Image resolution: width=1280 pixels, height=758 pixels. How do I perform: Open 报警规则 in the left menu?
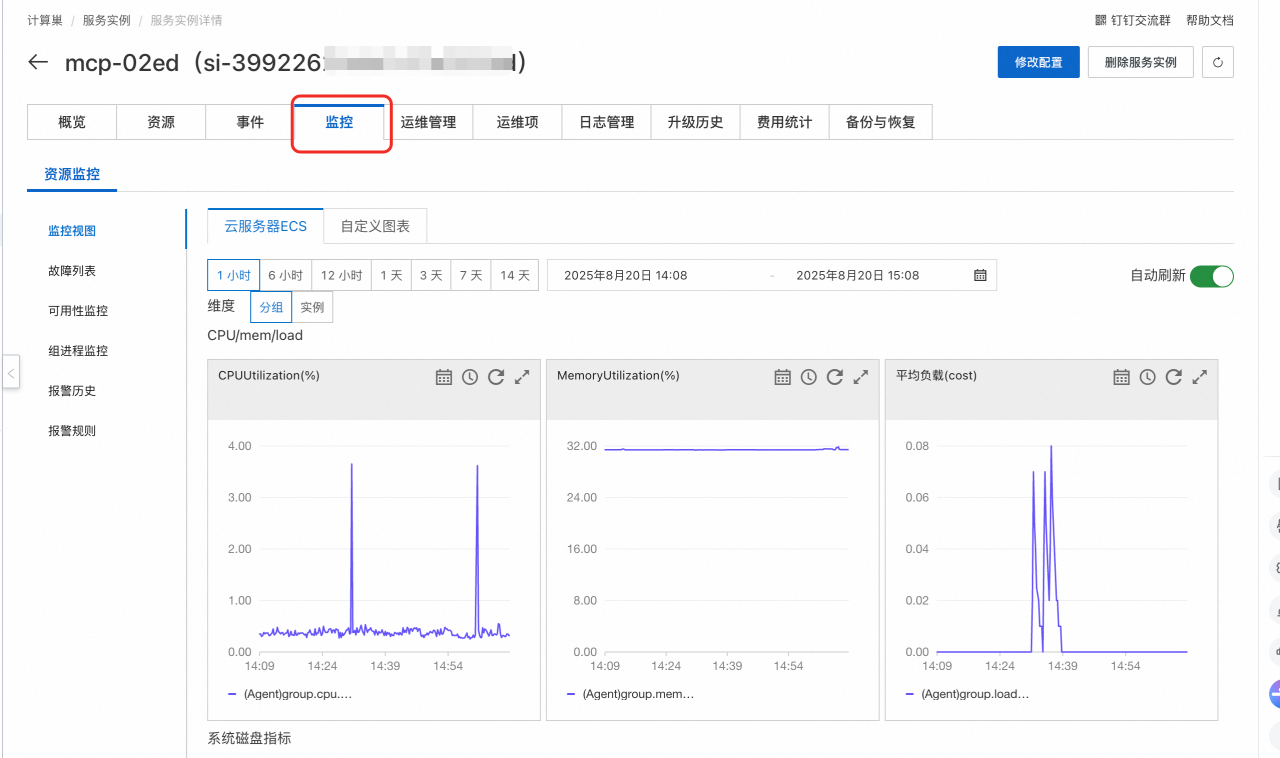pos(72,431)
